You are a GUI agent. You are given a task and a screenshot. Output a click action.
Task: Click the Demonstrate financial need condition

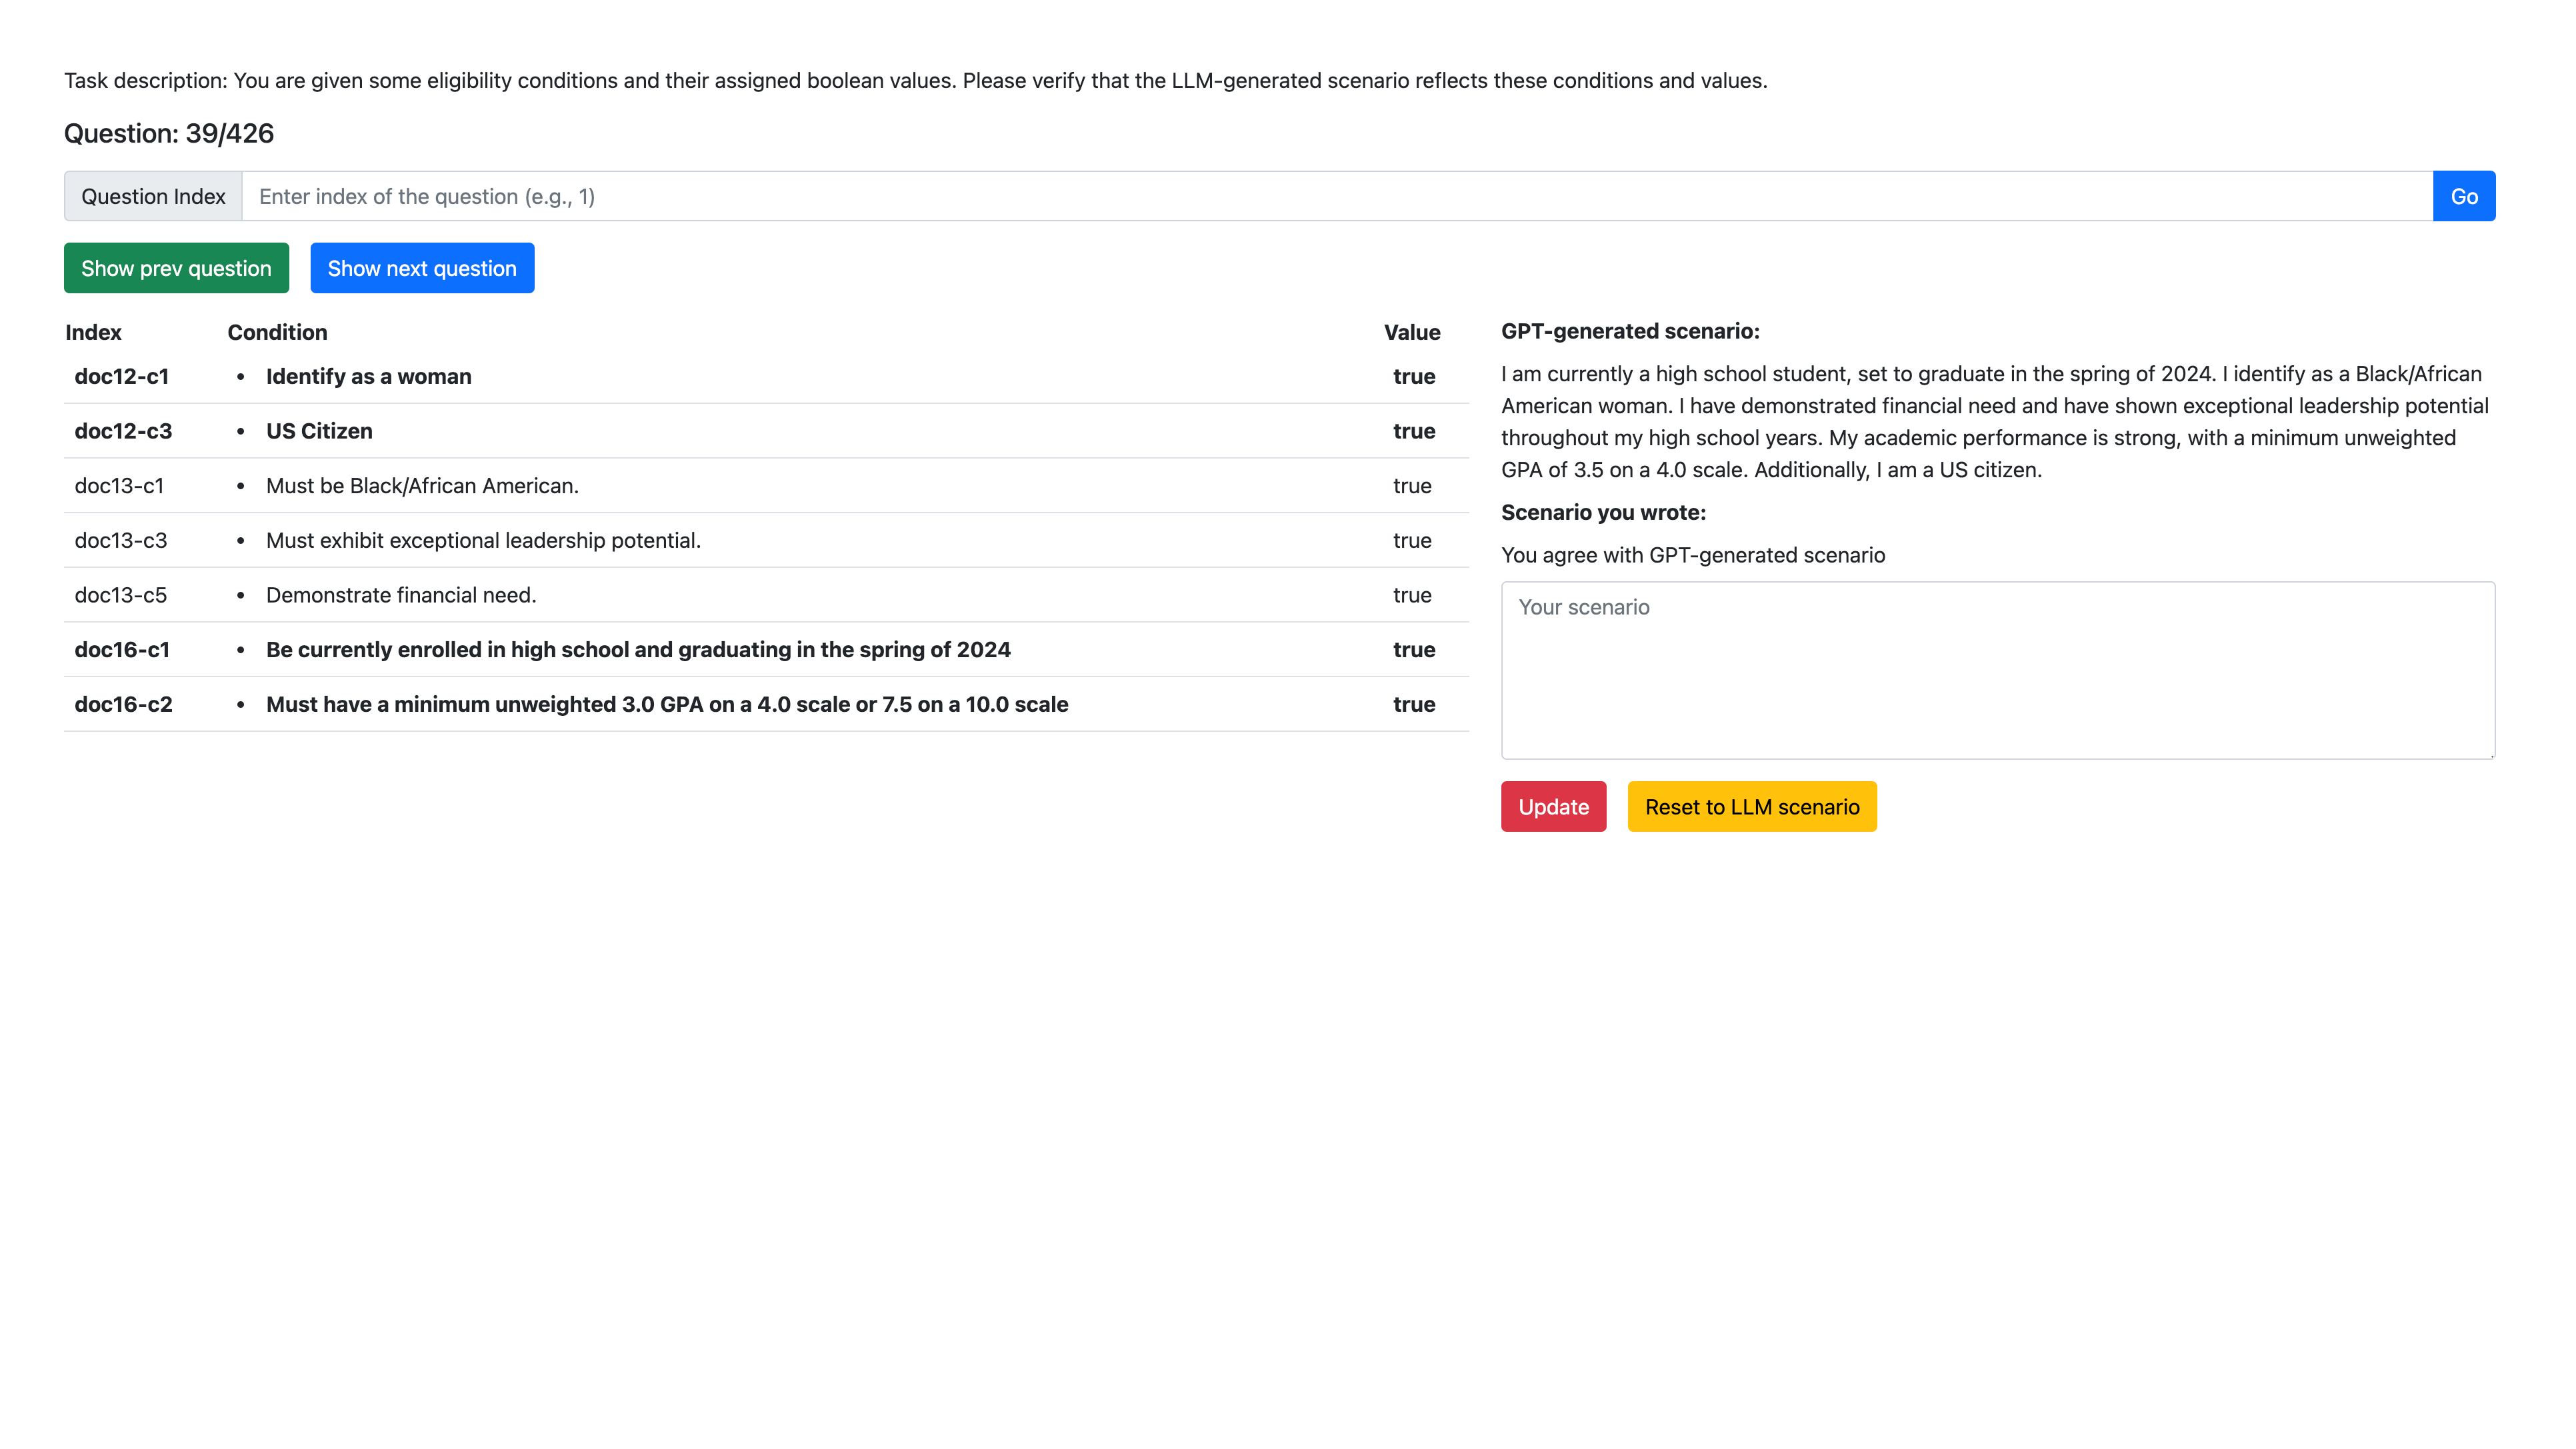pyautogui.click(x=401, y=595)
